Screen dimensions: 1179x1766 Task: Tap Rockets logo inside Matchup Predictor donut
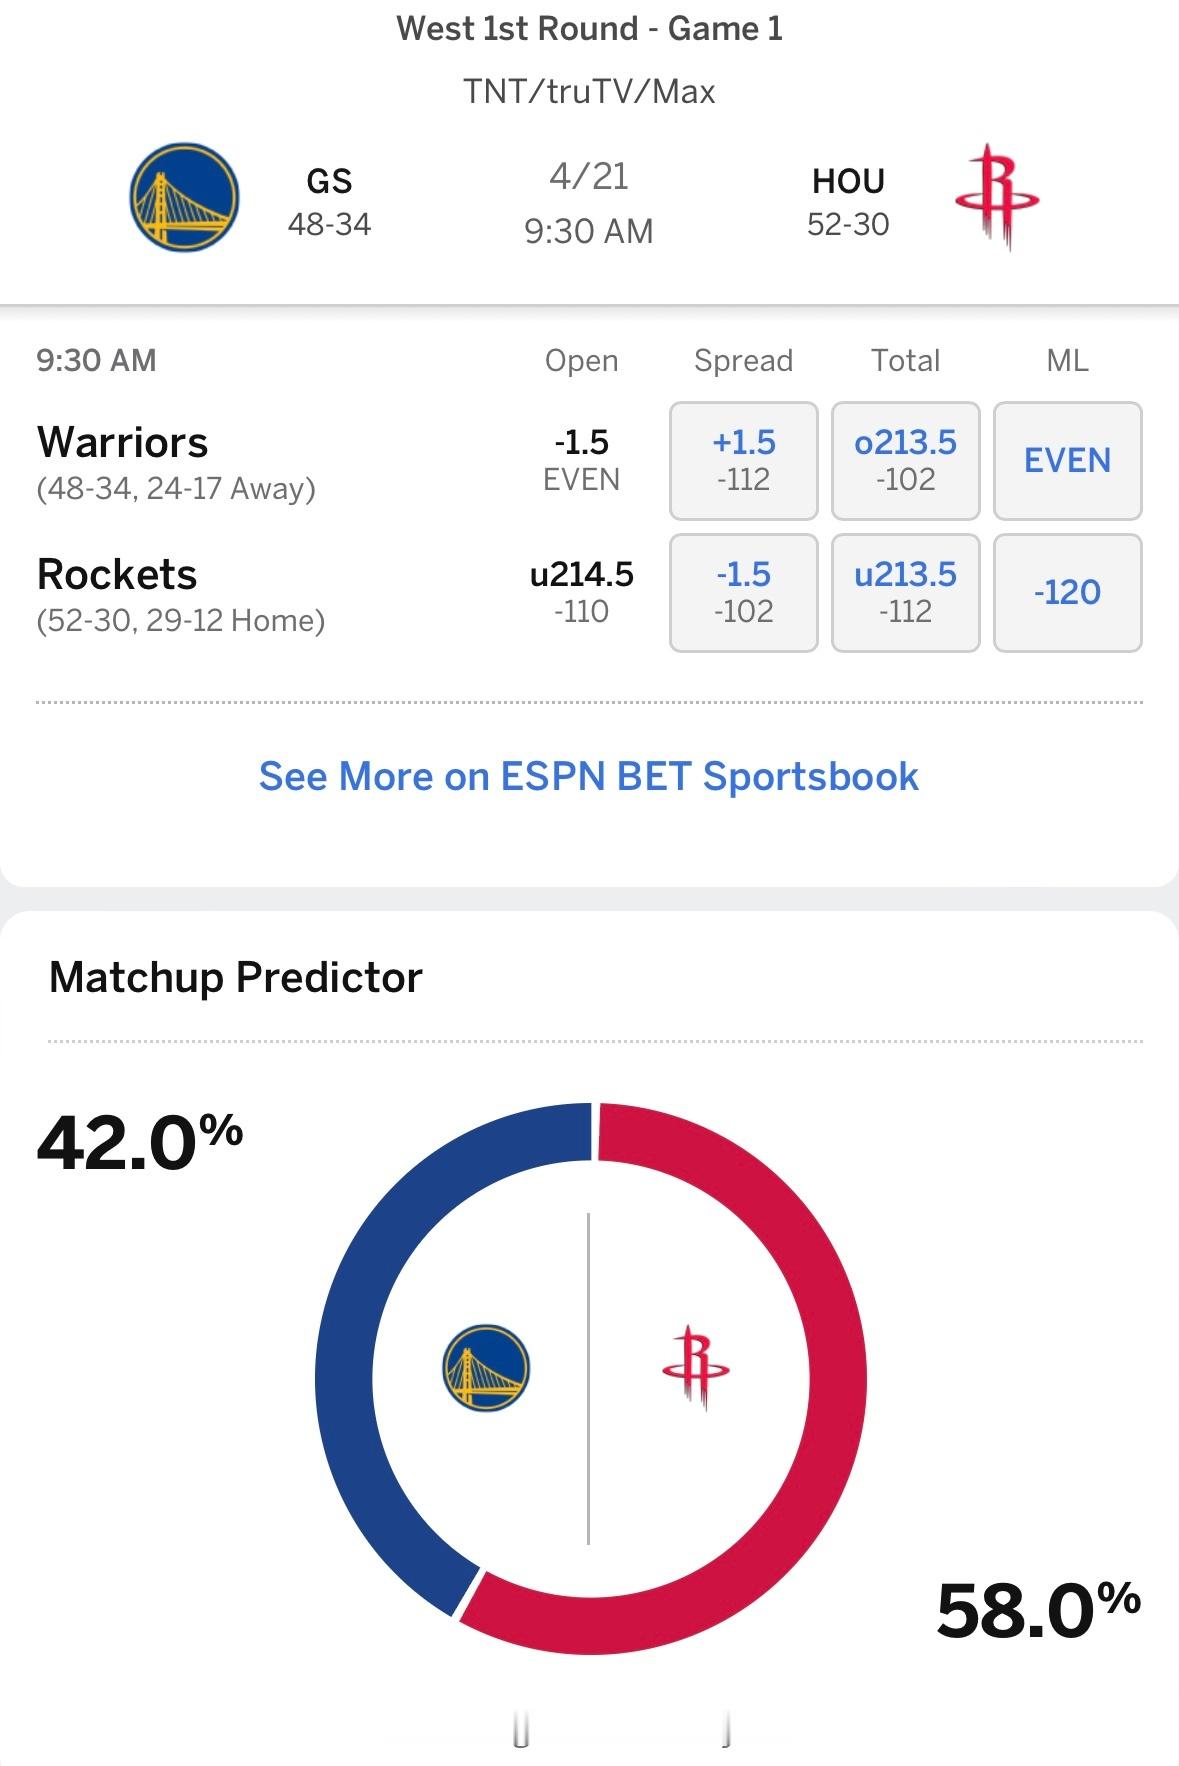click(x=696, y=1367)
